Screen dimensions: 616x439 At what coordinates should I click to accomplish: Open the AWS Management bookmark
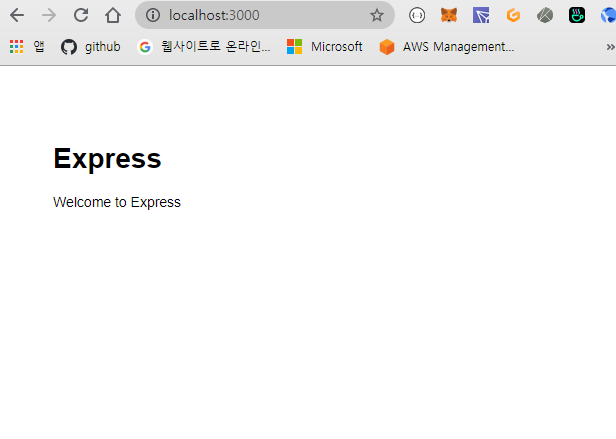point(447,47)
